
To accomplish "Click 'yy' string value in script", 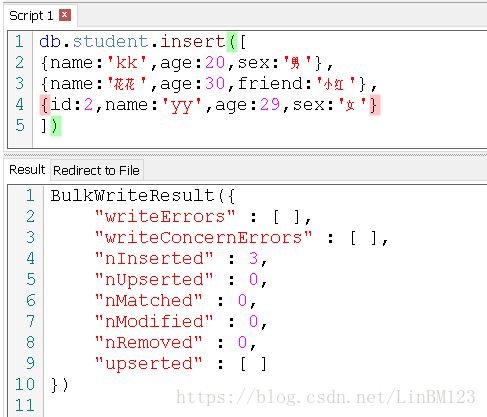I will click(182, 105).
